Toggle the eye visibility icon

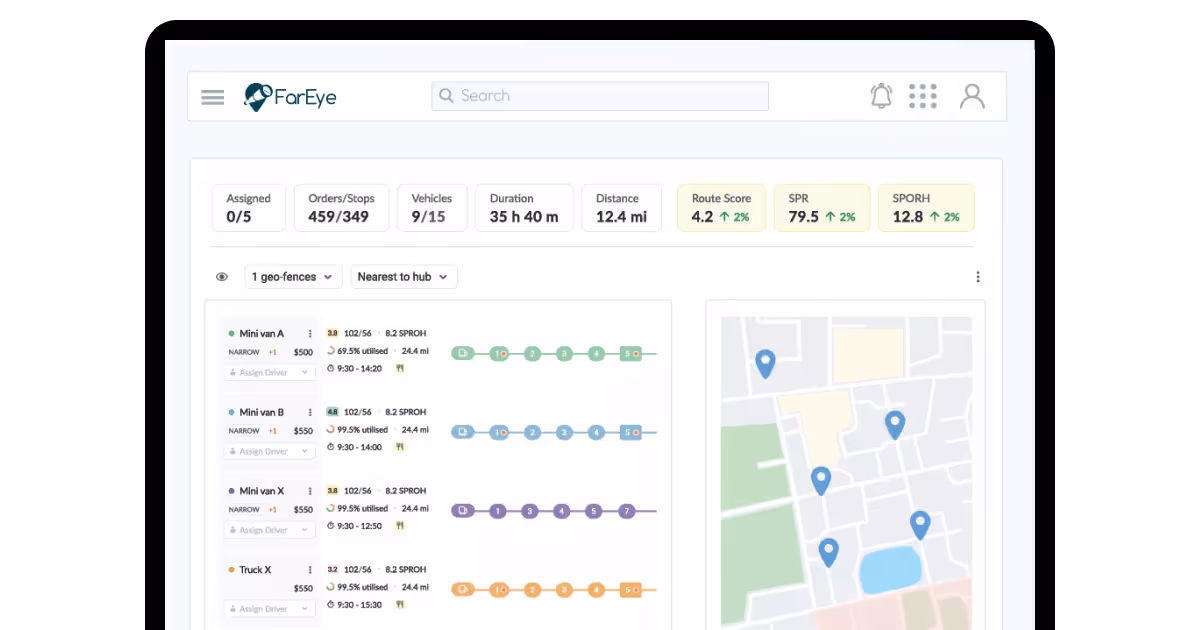point(222,277)
